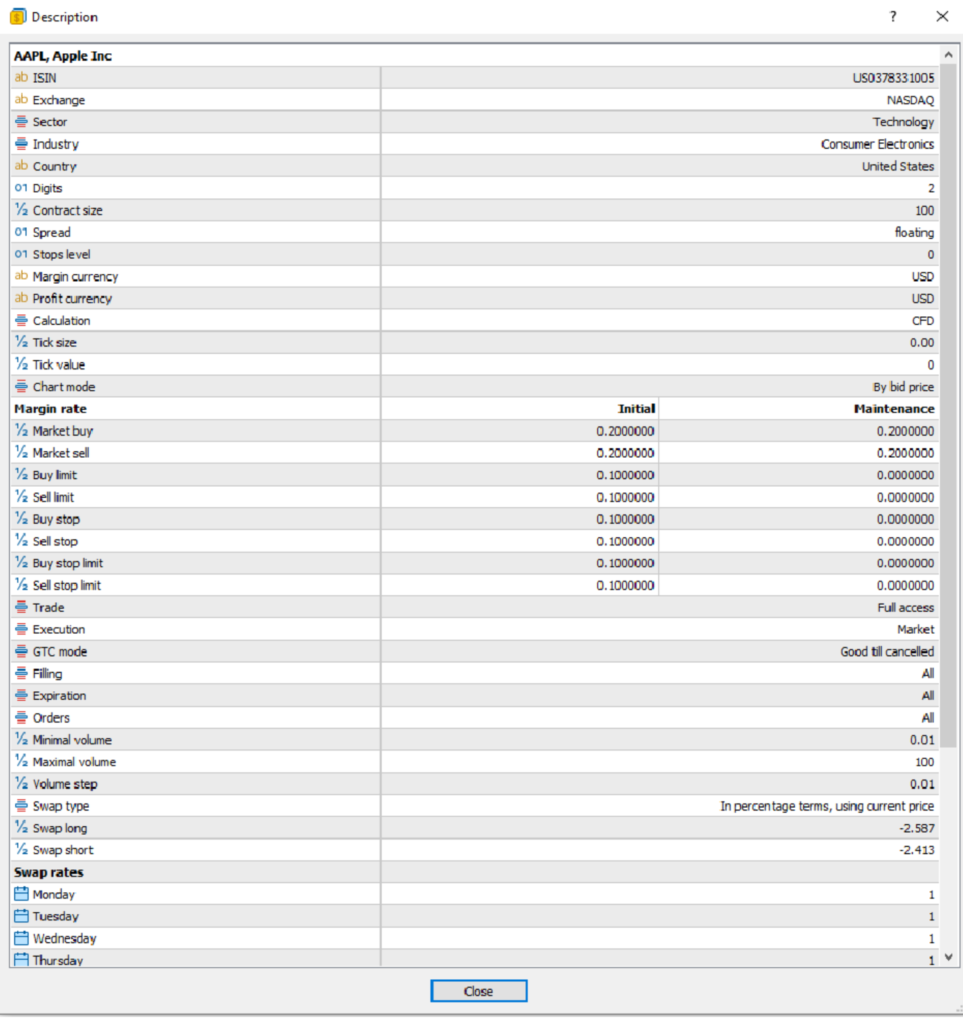Viewport: 963px width, 1024px height.
Task: Click the 'CFD' calculation value
Action: (923, 321)
